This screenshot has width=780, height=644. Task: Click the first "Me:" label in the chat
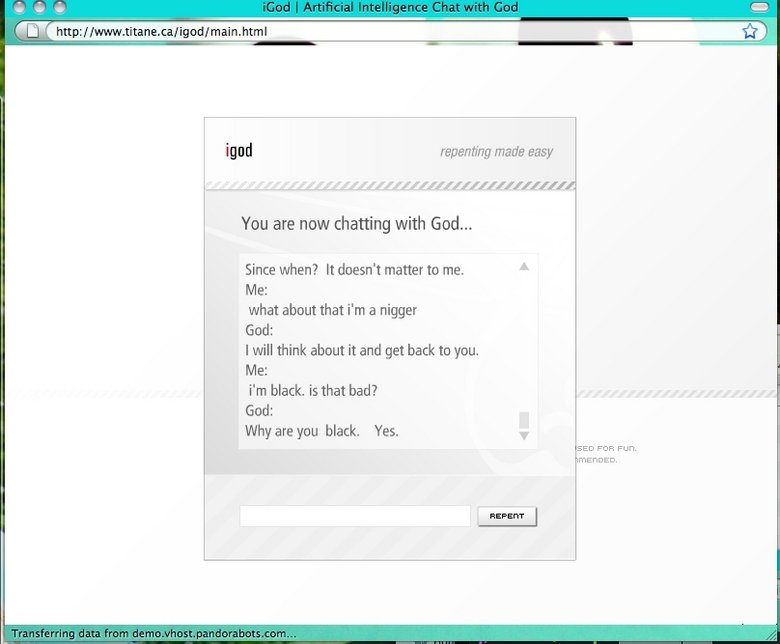[x=256, y=289]
